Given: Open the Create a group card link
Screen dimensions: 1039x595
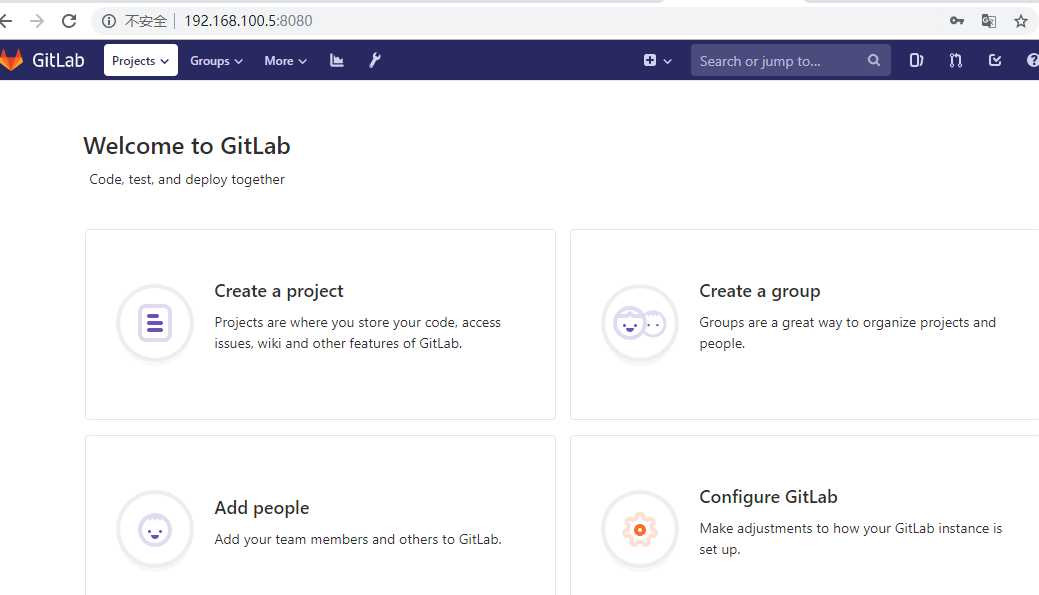Looking at the screenshot, I should pyautogui.click(x=804, y=325).
